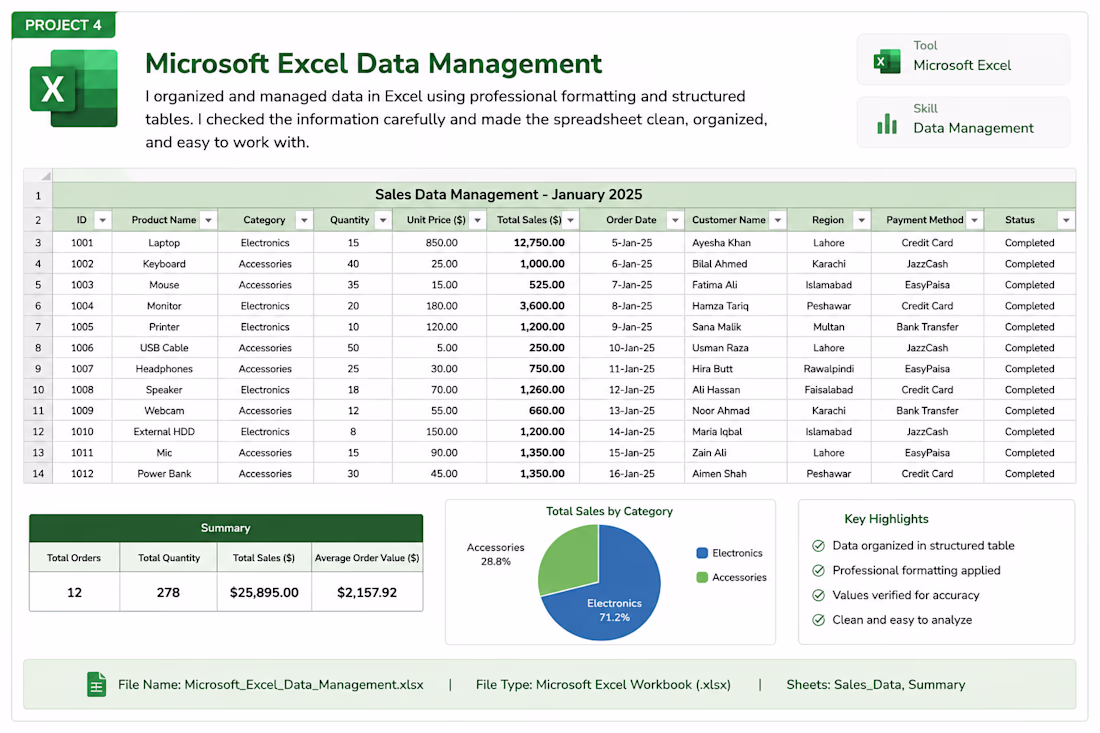Open the Customer Name filter dropdown

click(x=777, y=220)
